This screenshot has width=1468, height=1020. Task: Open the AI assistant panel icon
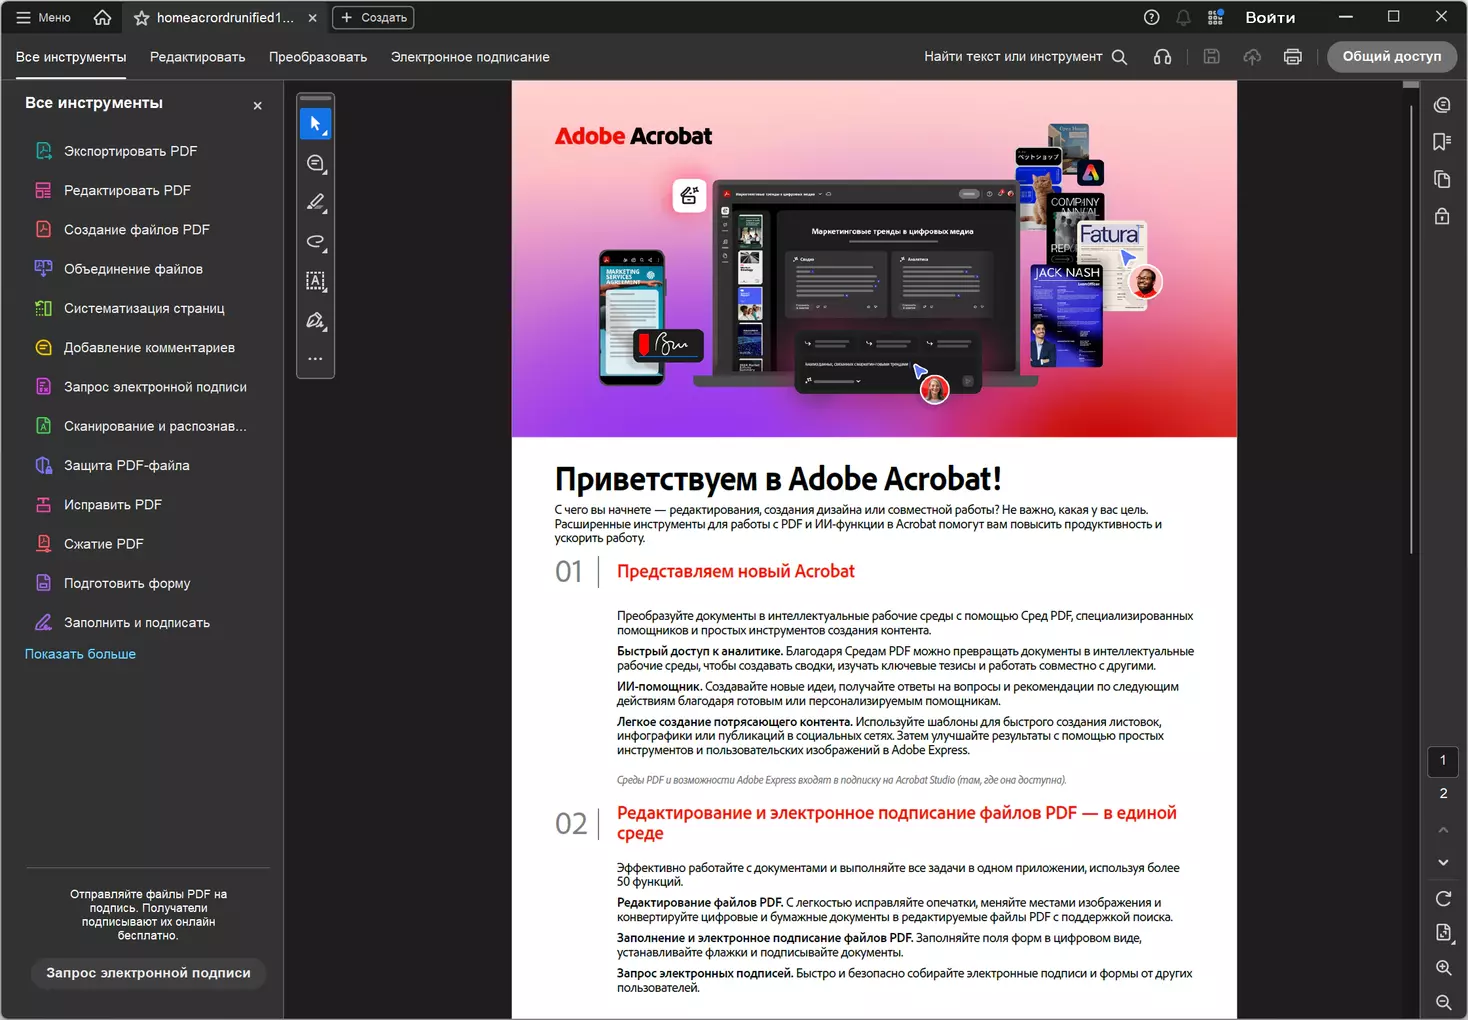point(1442,105)
